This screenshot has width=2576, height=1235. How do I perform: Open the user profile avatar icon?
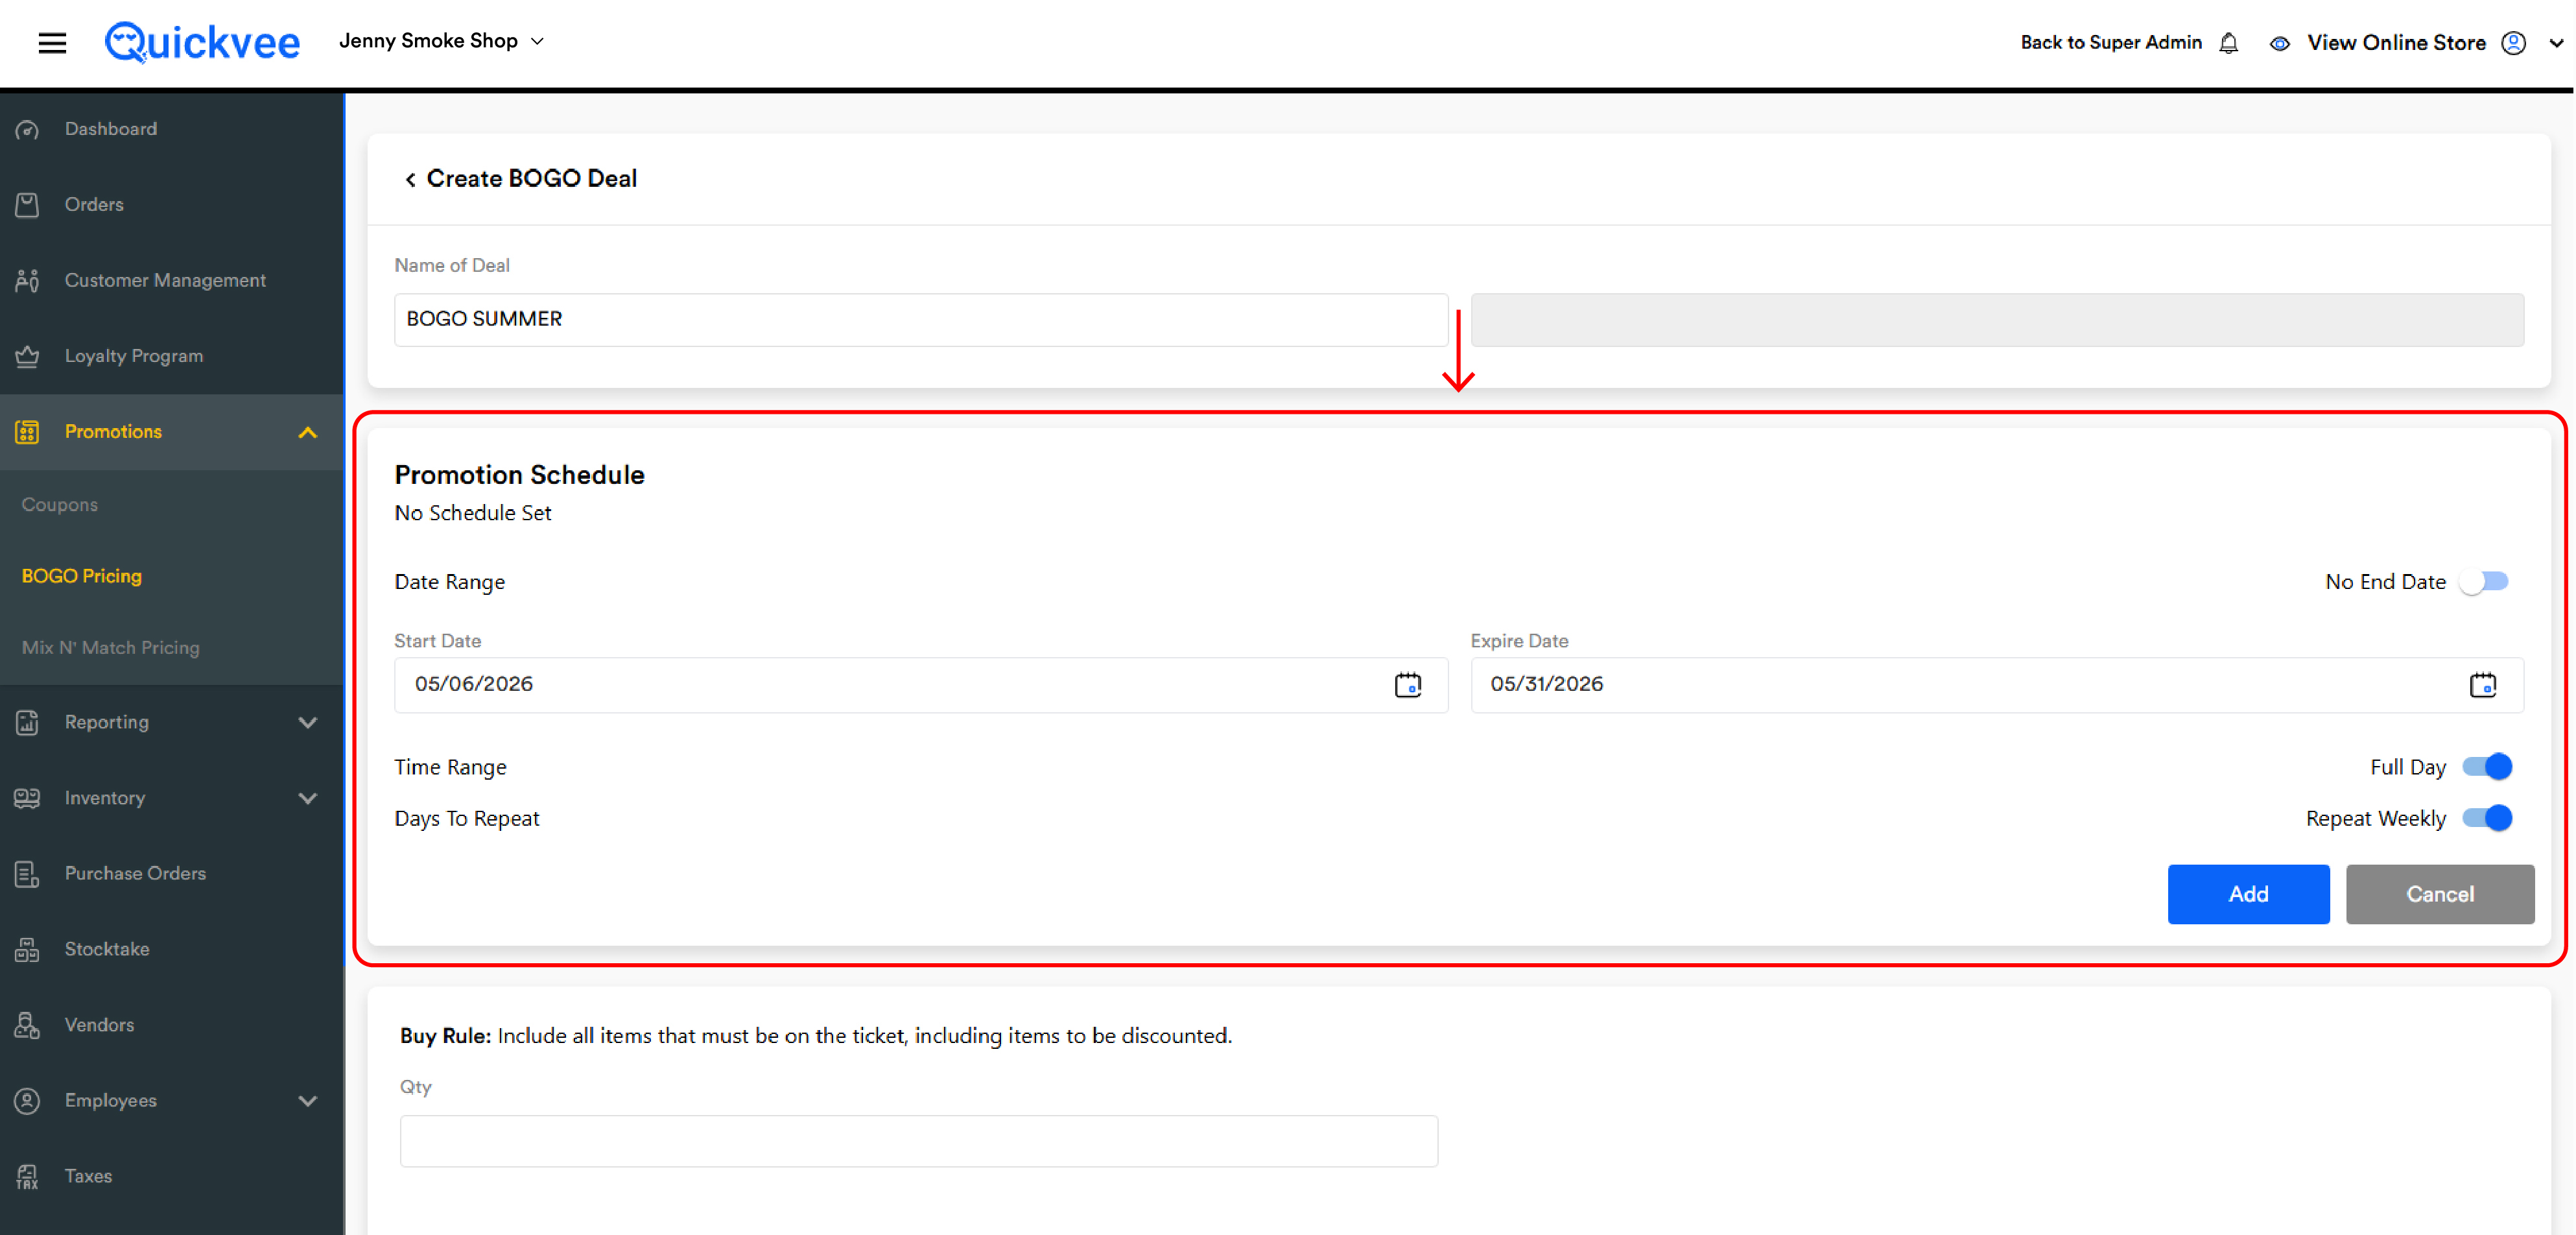(2513, 43)
